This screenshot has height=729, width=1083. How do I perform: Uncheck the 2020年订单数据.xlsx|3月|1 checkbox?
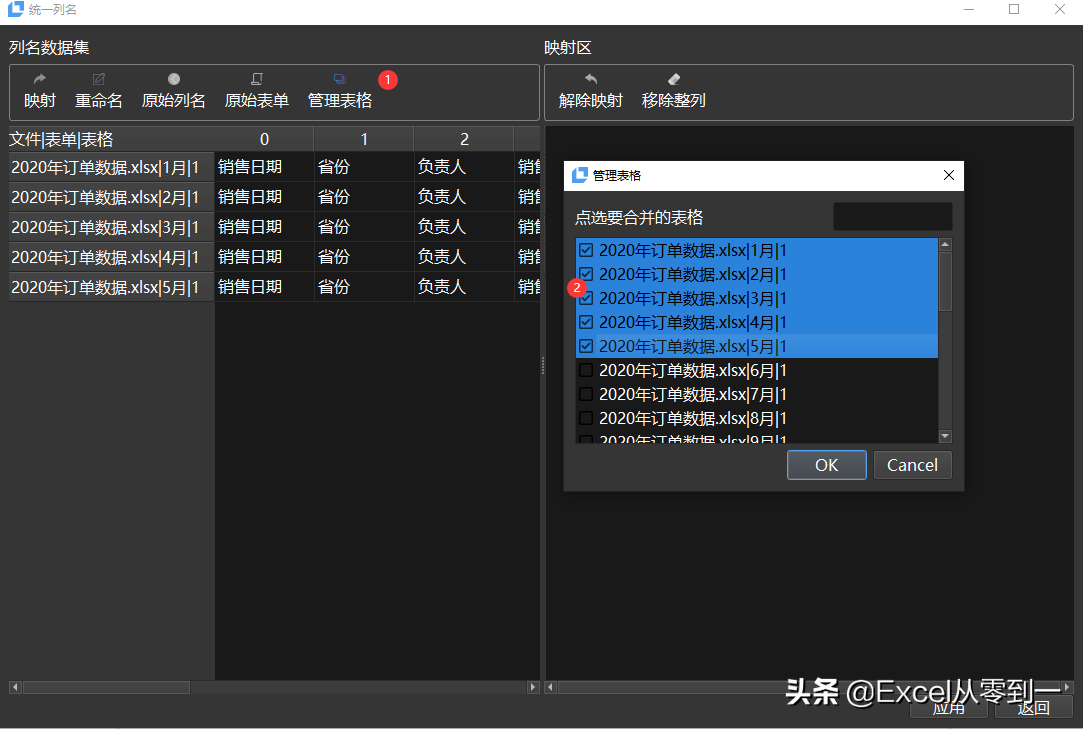586,299
